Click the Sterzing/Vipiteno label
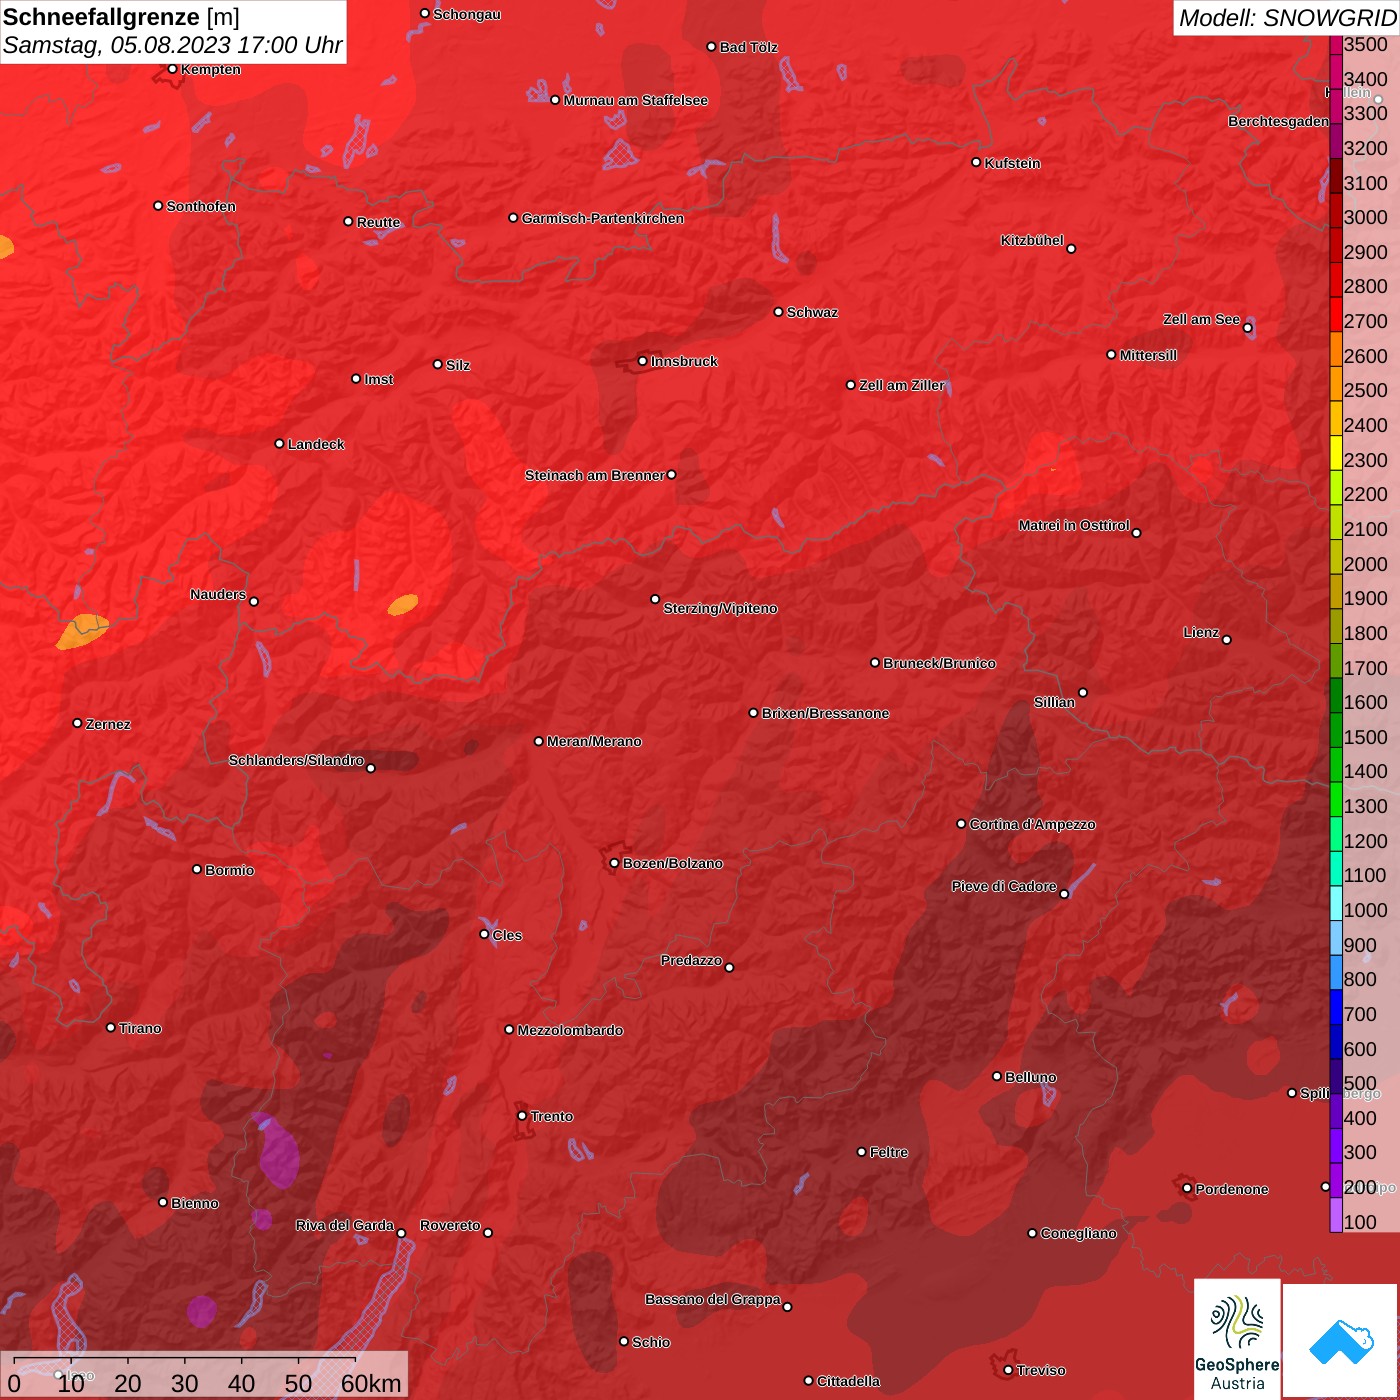The height and width of the screenshot is (1400, 1400). point(720,608)
